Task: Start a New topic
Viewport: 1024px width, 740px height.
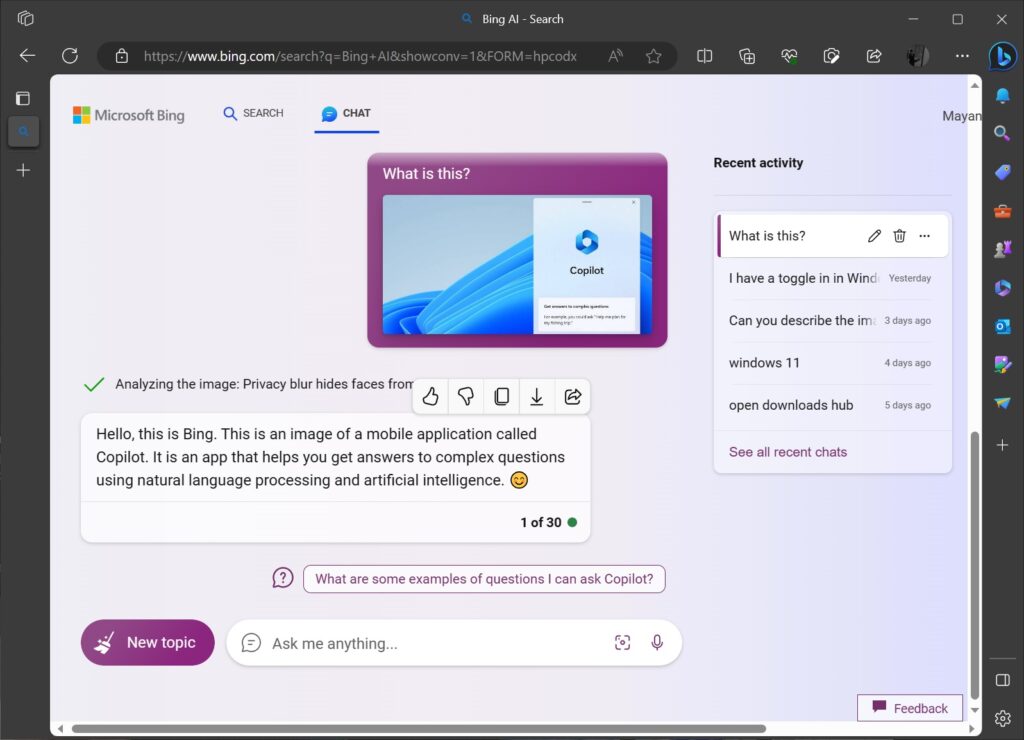Action: (147, 642)
